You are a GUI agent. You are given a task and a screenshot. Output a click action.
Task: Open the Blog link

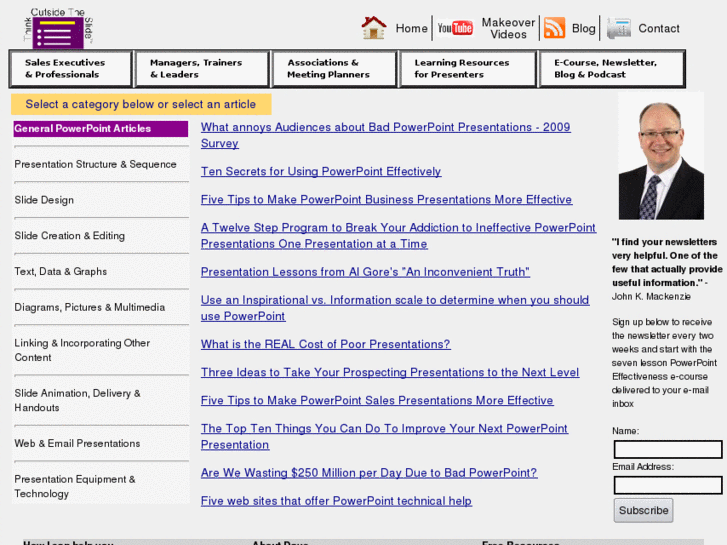(x=583, y=28)
